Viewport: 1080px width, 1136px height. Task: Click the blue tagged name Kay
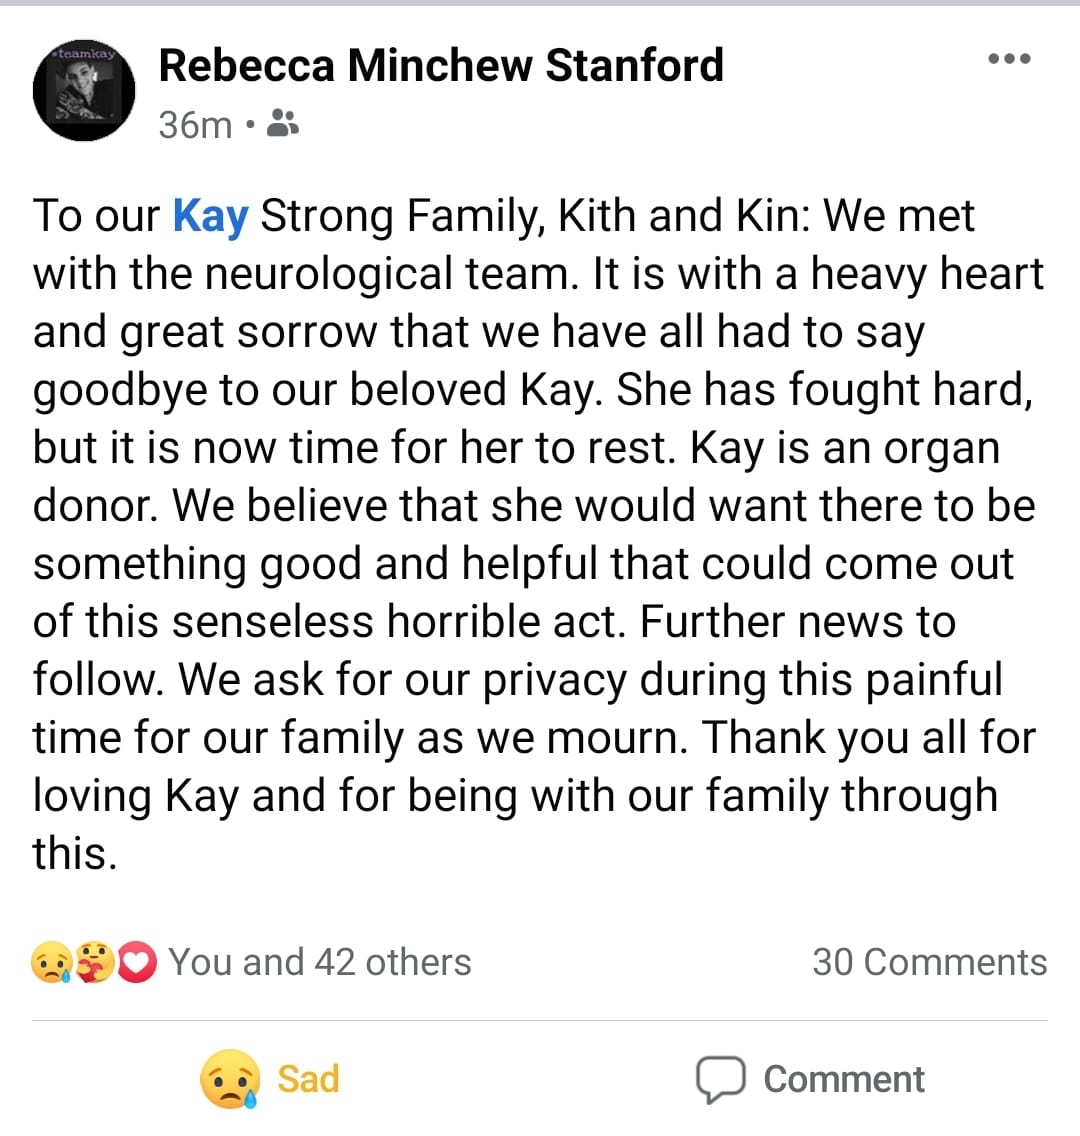click(210, 216)
